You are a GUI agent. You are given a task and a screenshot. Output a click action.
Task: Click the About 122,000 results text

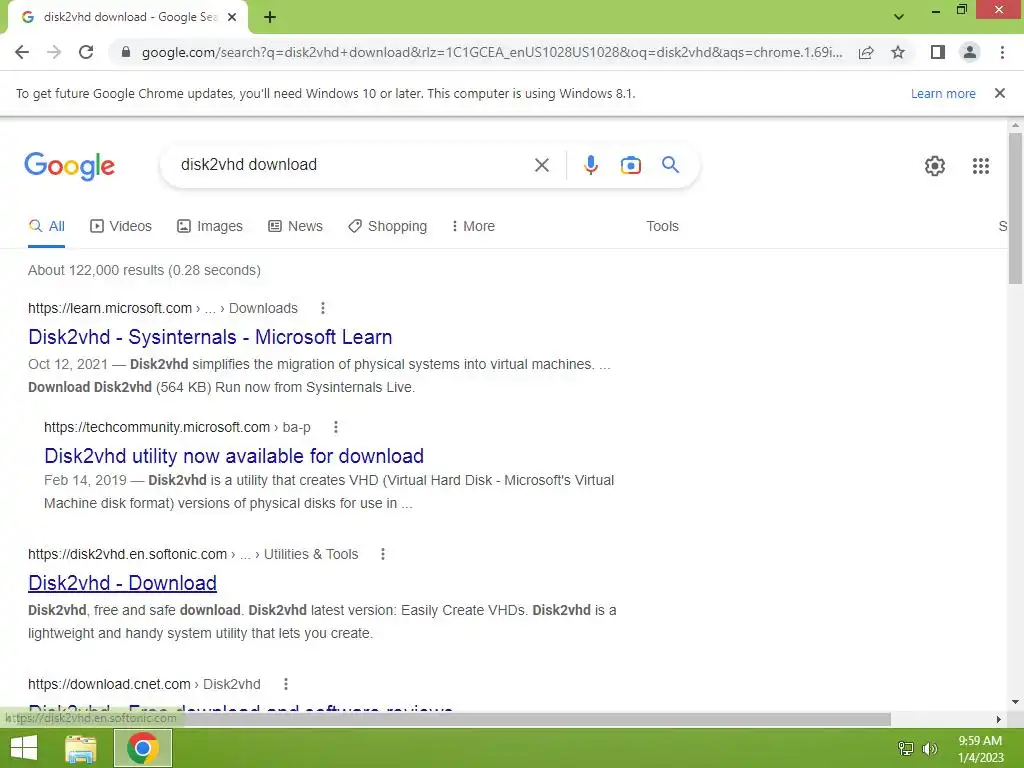pos(144,270)
